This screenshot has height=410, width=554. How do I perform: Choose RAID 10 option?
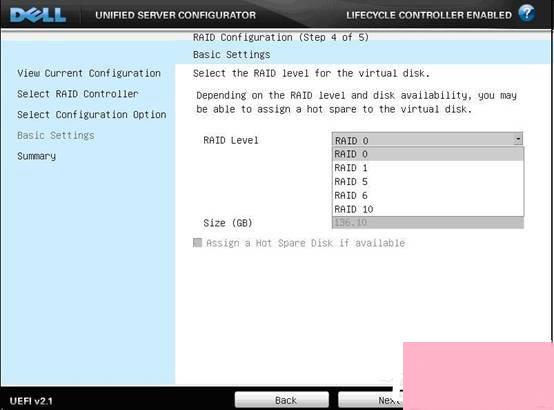pos(428,209)
